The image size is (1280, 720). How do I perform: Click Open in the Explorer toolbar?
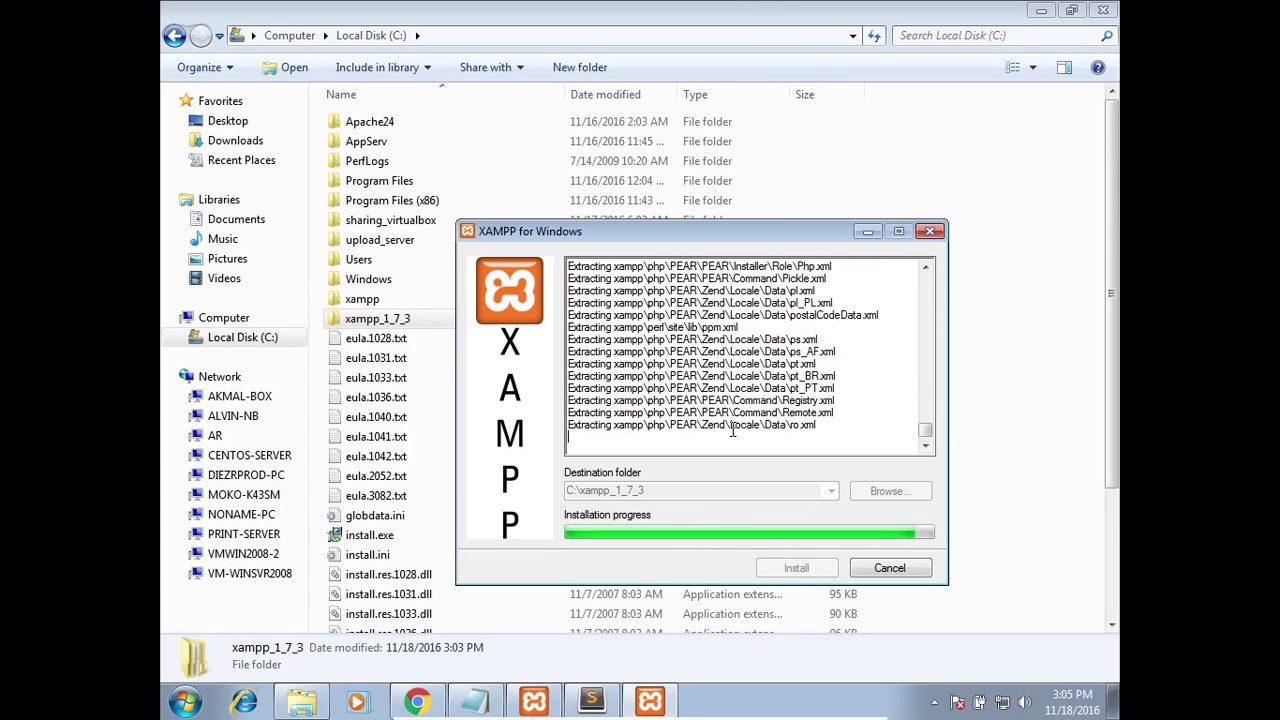[285, 67]
